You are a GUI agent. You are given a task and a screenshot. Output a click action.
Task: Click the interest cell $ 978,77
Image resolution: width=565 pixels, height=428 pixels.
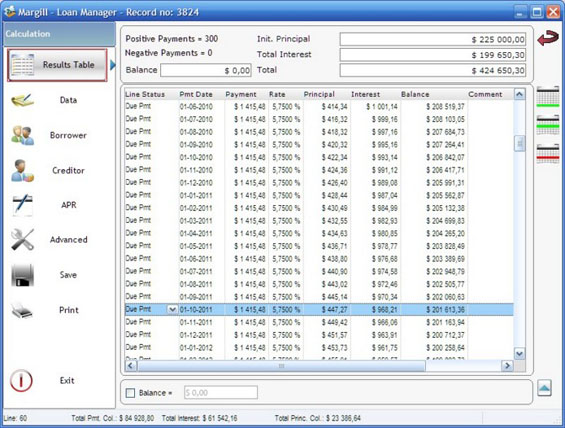pyautogui.click(x=384, y=246)
